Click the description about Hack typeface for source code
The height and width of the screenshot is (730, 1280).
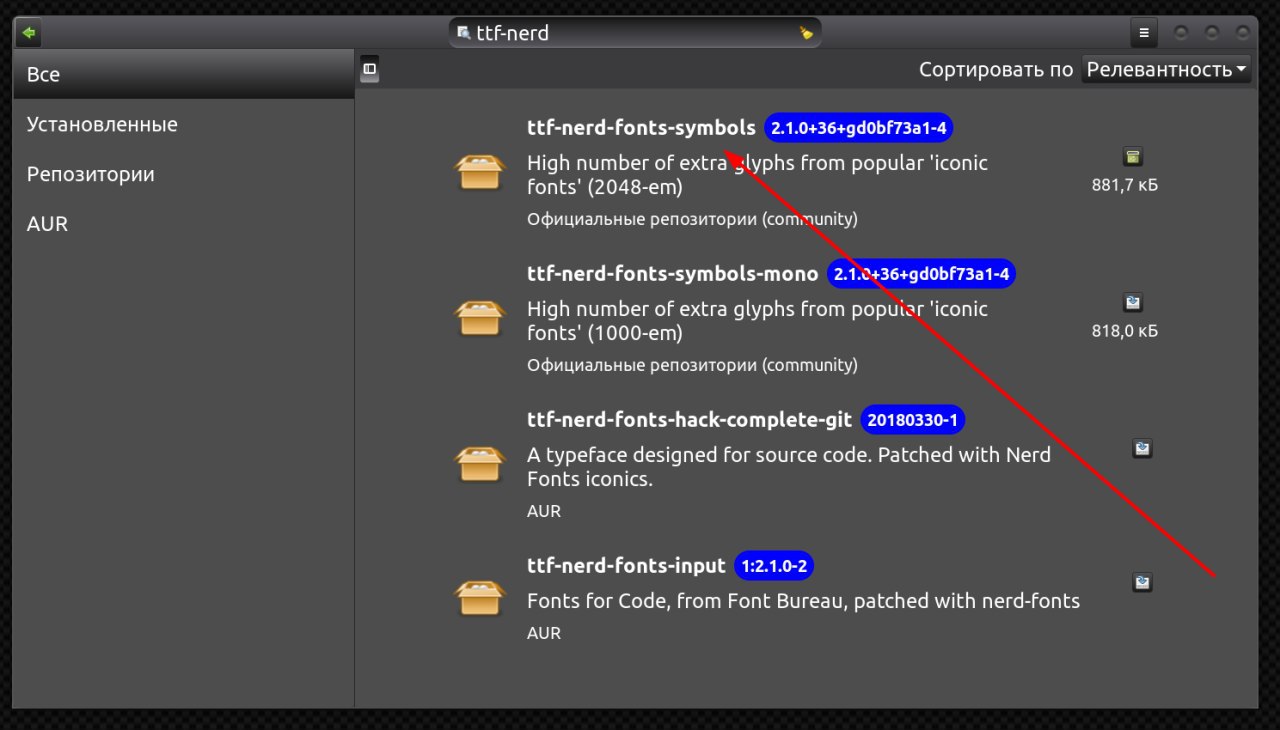pyautogui.click(x=789, y=467)
